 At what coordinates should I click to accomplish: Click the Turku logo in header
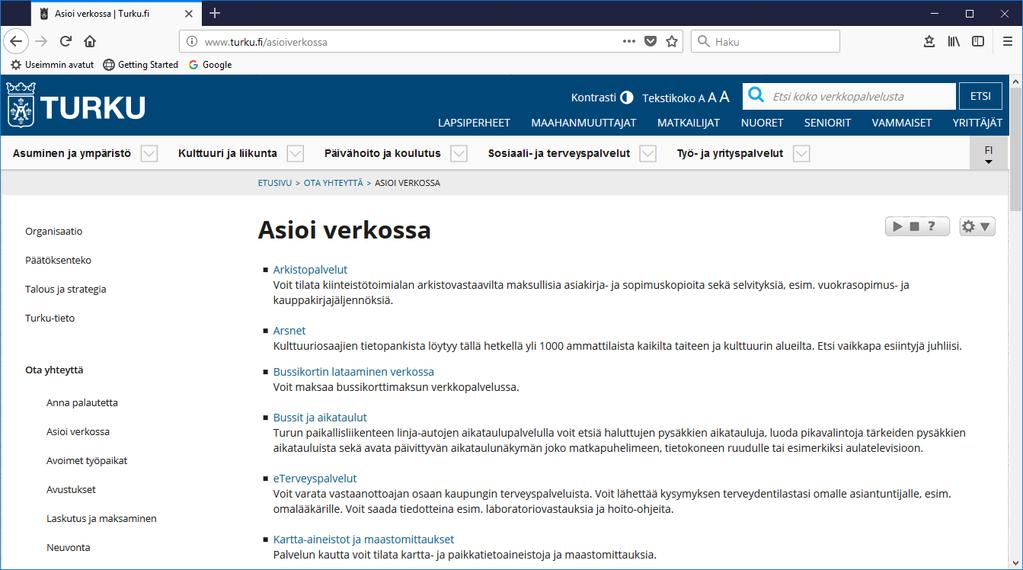click(76, 104)
